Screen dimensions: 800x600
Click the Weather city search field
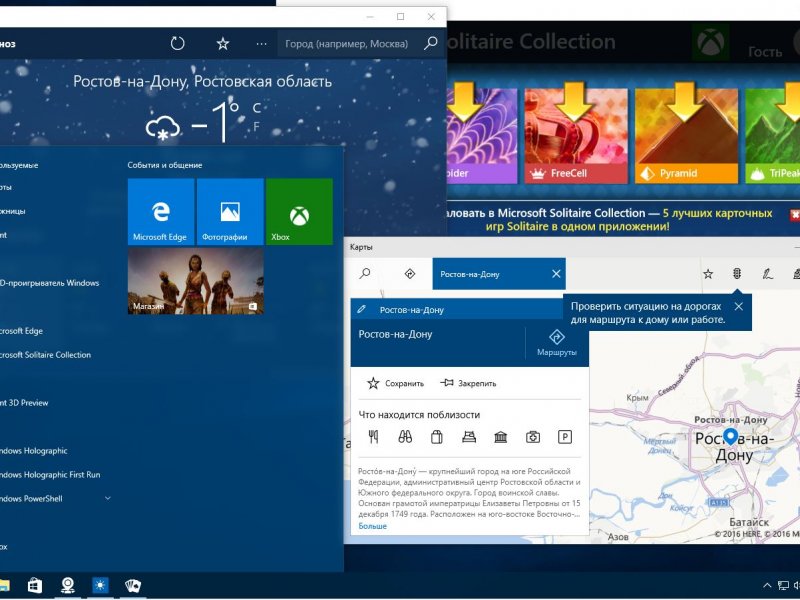pyautogui.click(x=347, y=44)
